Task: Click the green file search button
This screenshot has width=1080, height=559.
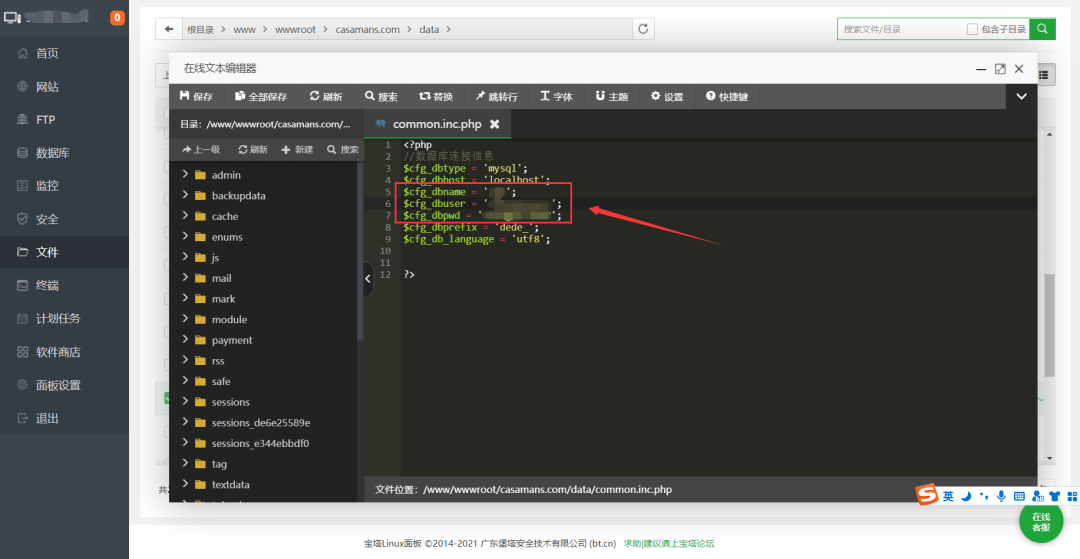Action: (1043, 29)
